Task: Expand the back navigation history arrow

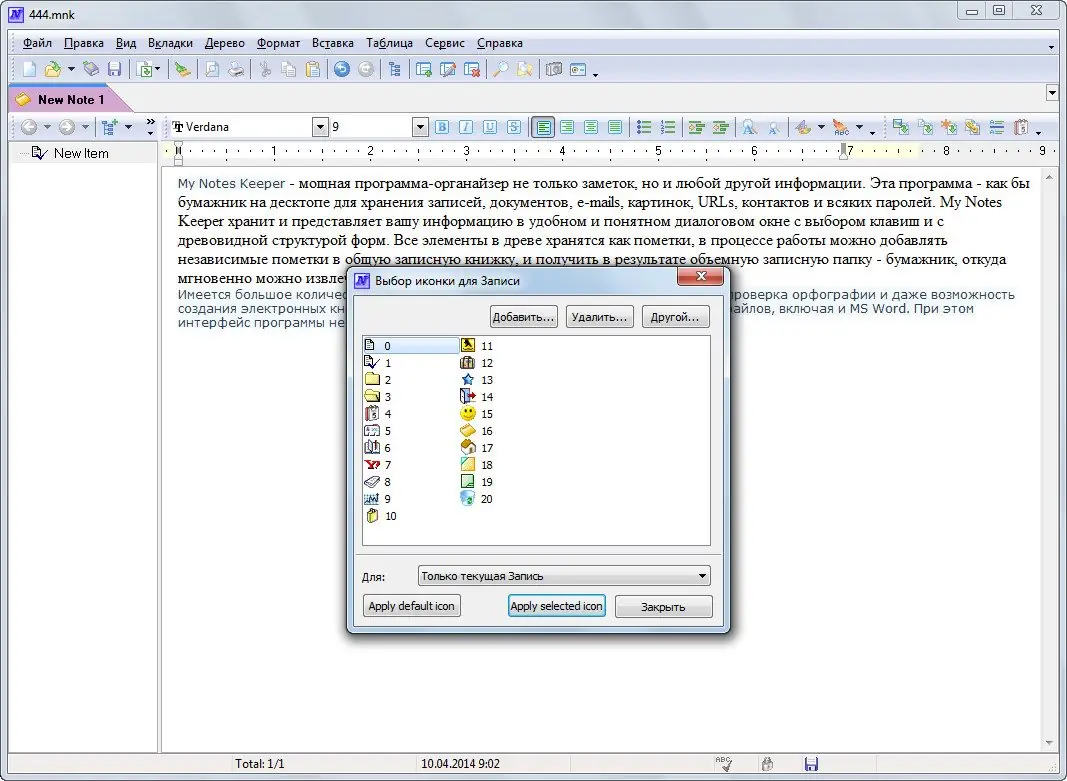Action: 47,127
